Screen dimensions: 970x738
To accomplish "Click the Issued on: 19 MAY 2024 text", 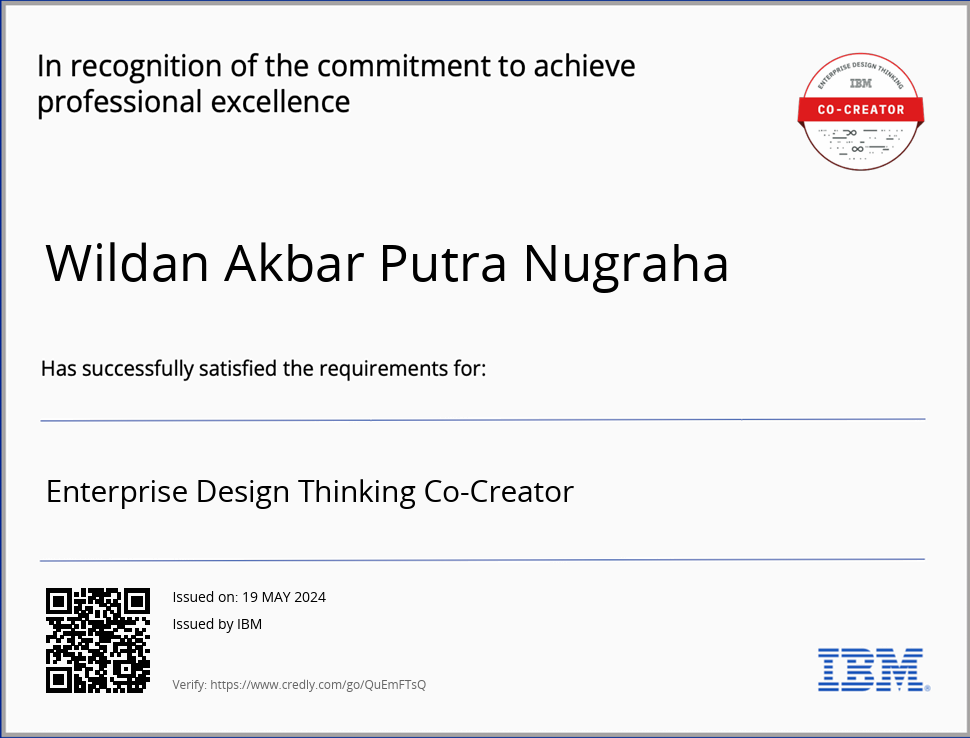I will [x=249, y=597].
